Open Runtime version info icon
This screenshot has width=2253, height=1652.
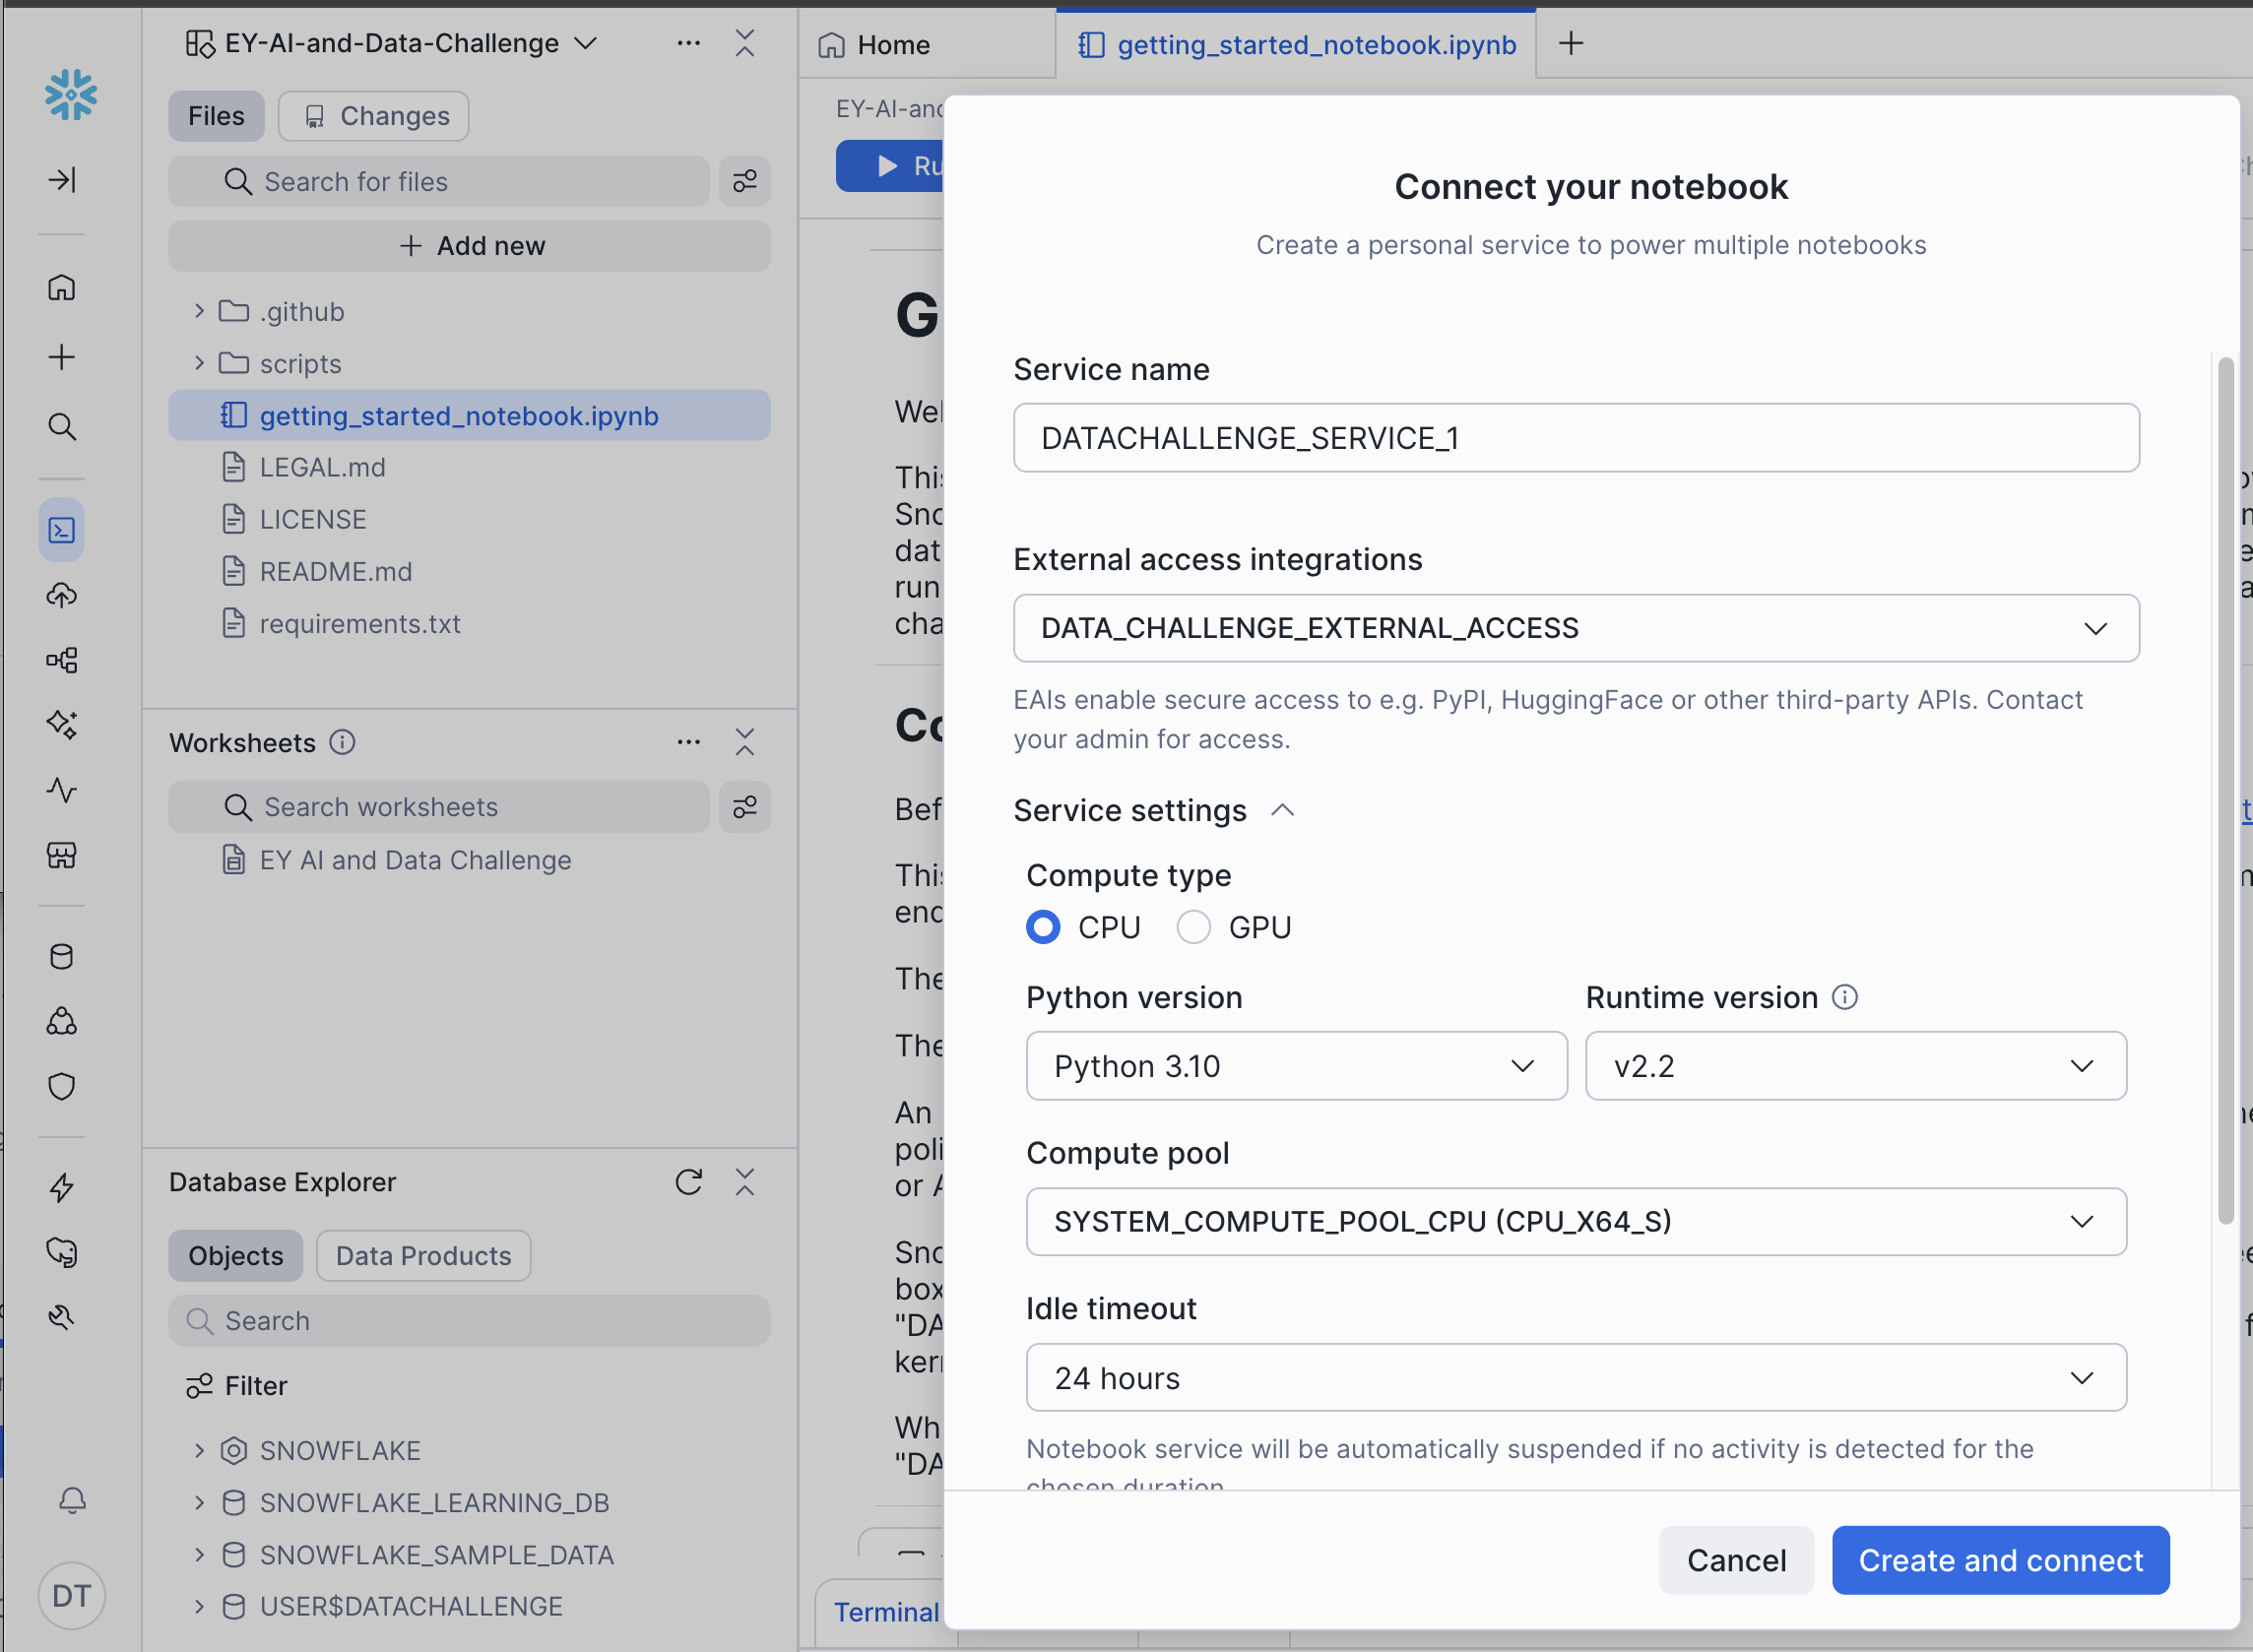pyautogui.click(x=1845, y=997)
